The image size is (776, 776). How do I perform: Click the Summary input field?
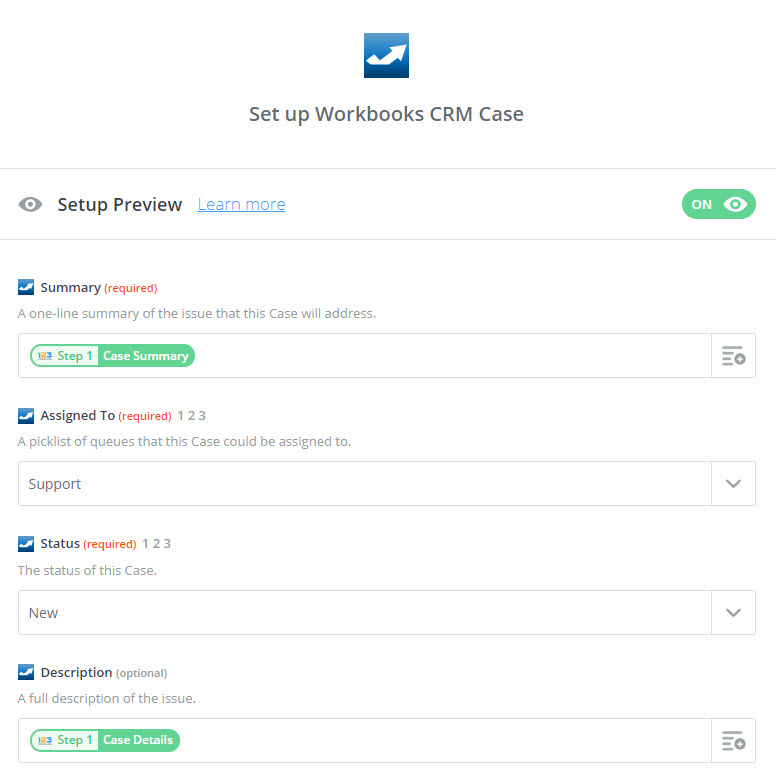[x=364, y=356]
